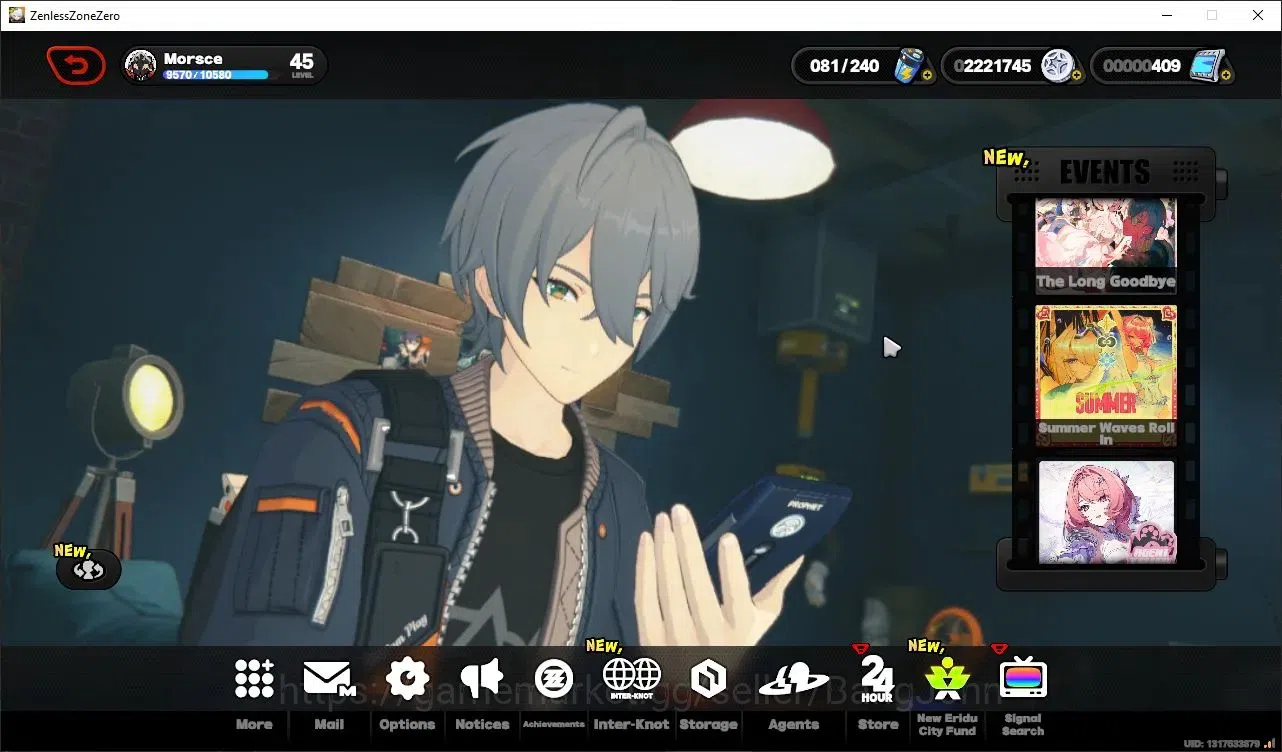Click the Polychrome amount 409

point(1142,66)
